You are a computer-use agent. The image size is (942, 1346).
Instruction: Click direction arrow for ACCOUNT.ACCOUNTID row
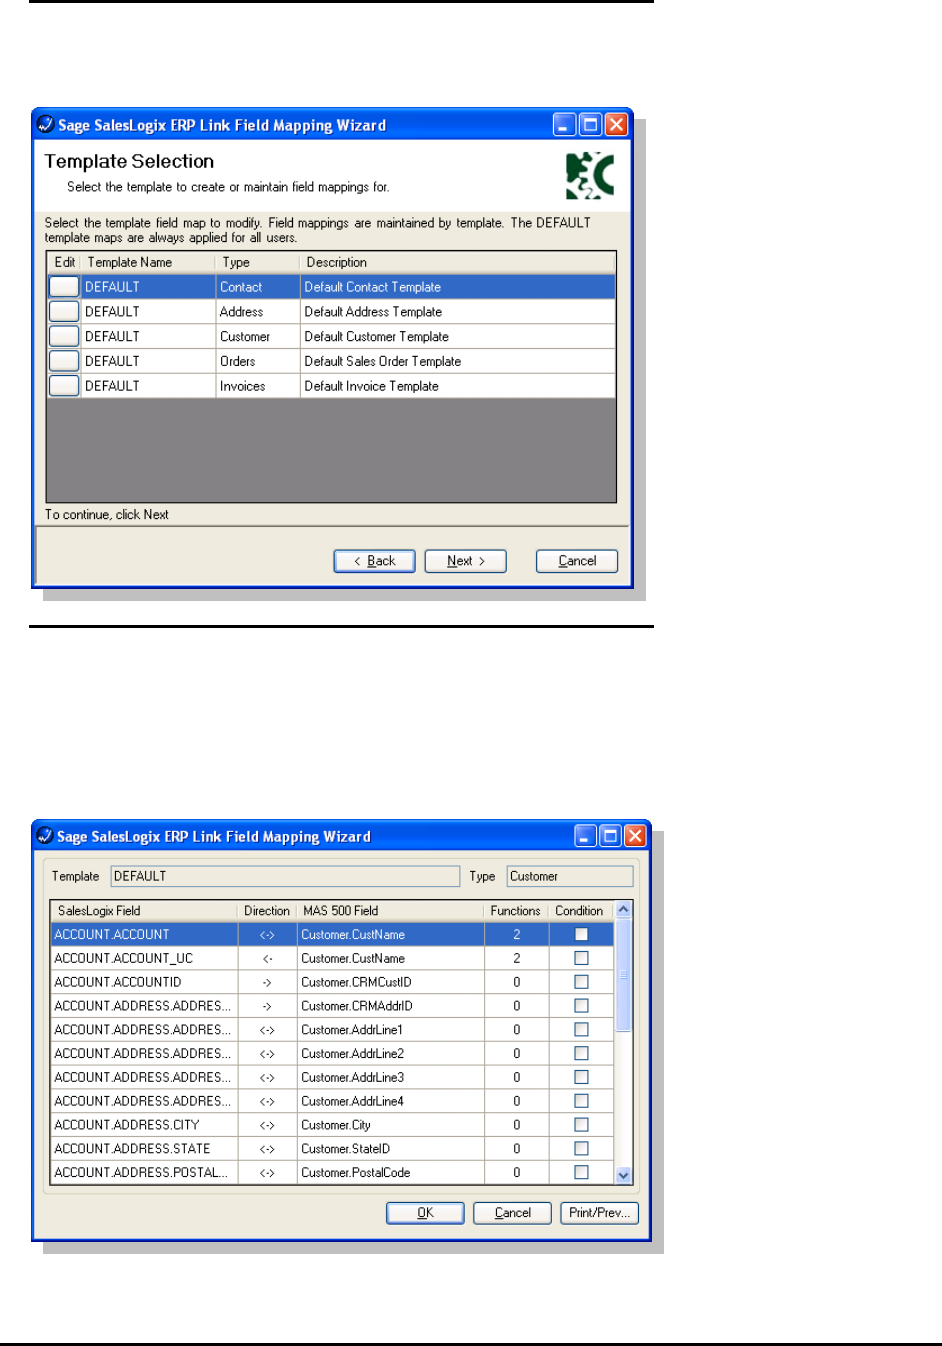click(x=267, y=982)
